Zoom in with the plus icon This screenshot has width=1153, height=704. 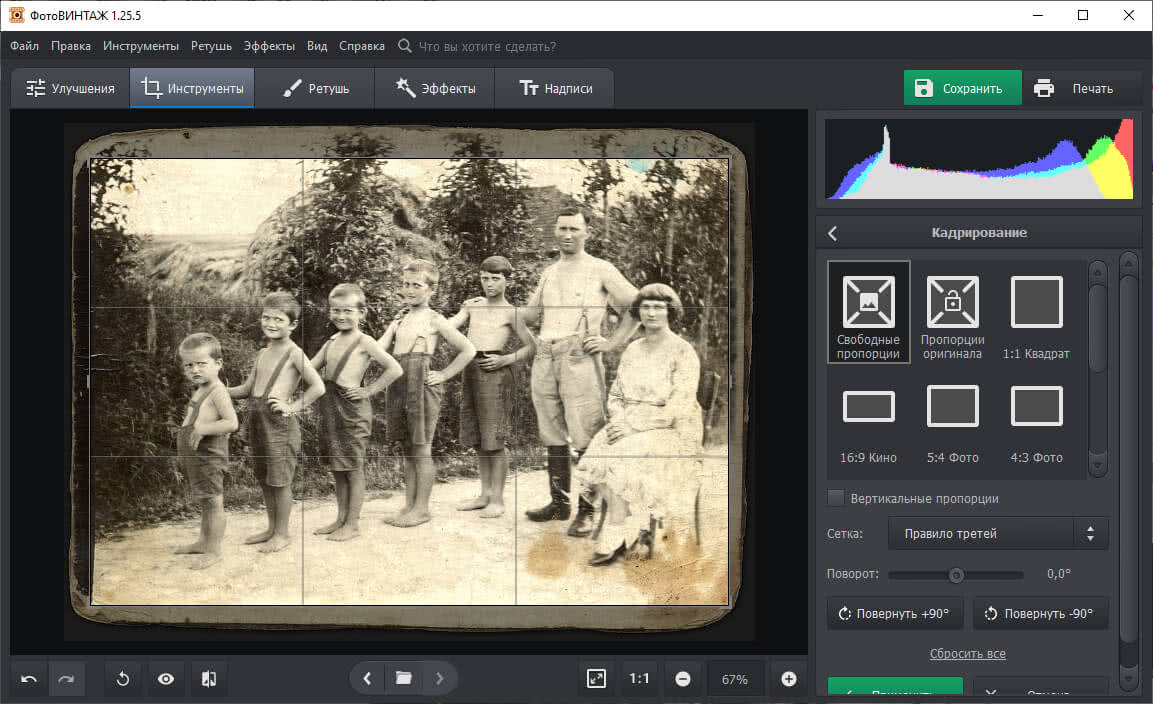point(789,679)
